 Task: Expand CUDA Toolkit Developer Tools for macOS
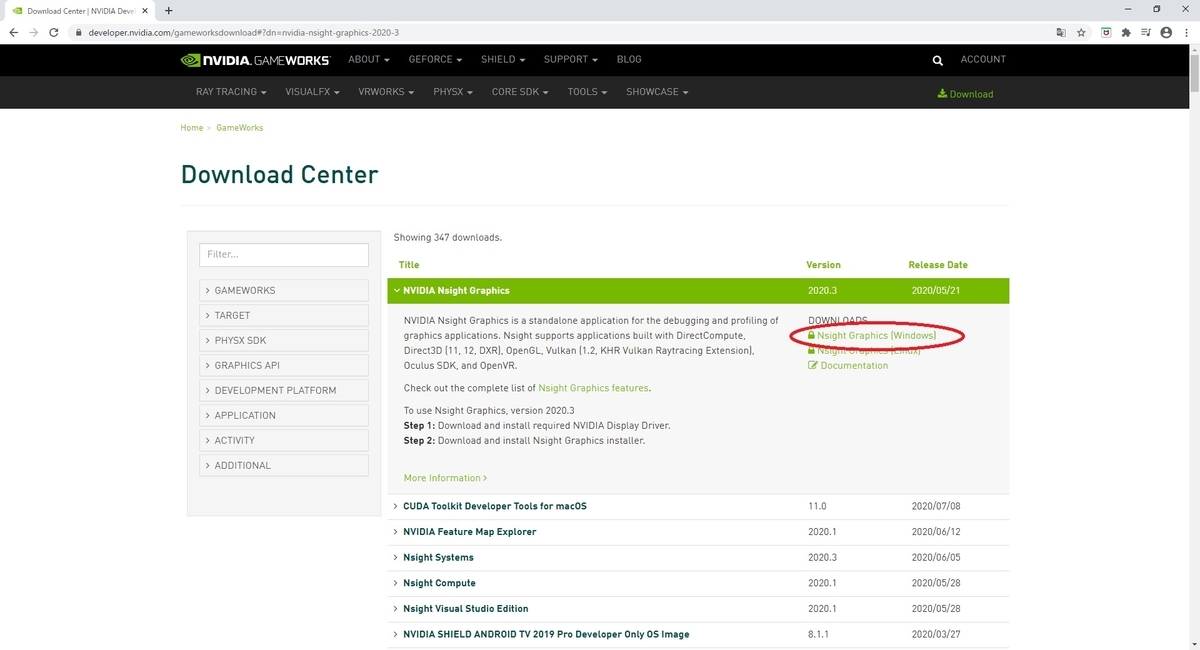[698, 506]
